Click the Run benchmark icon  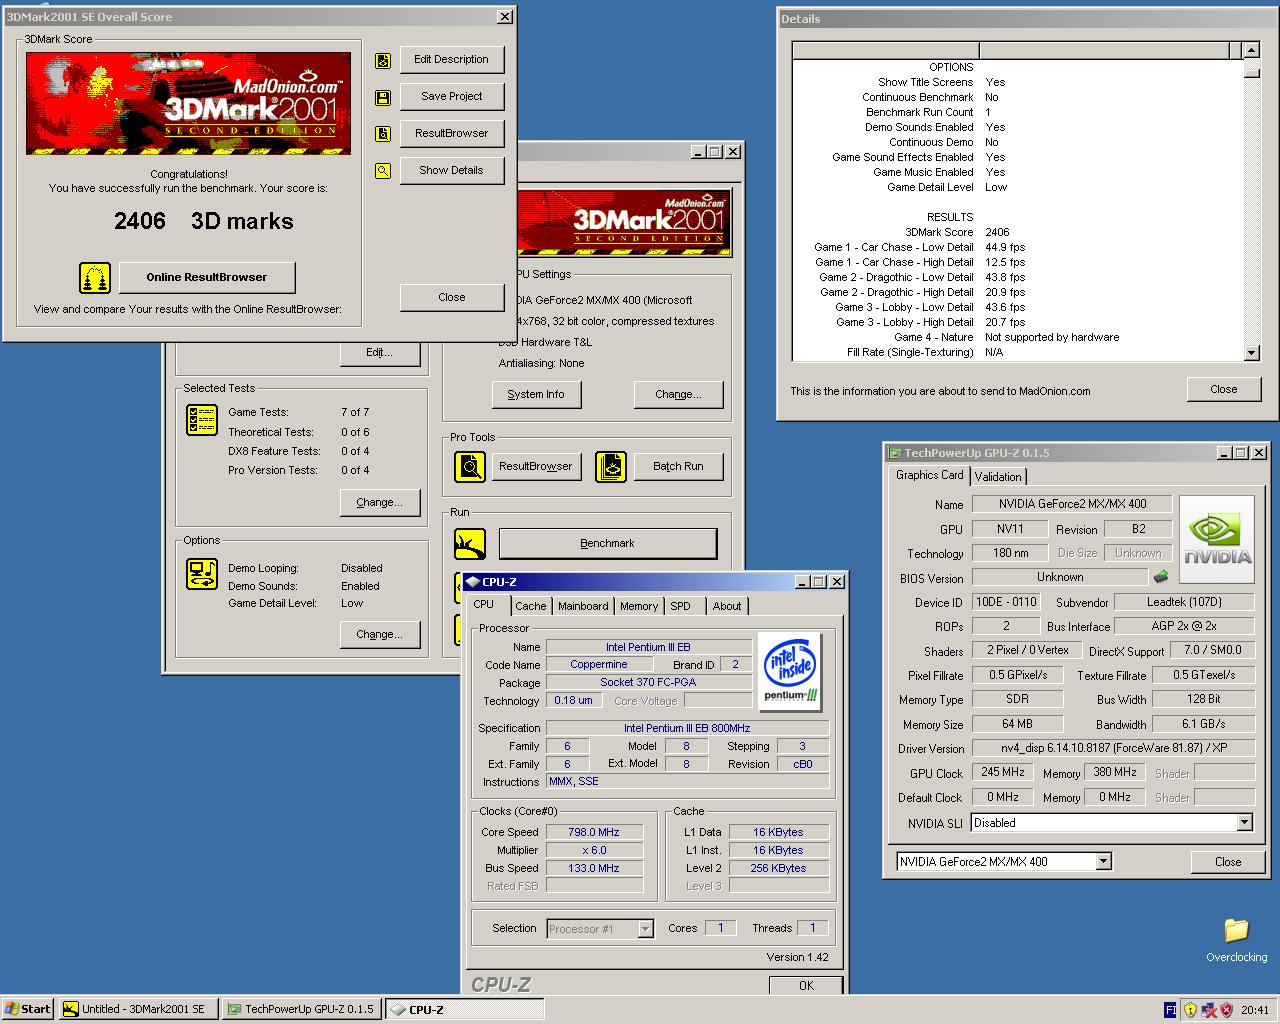(470, 544)
